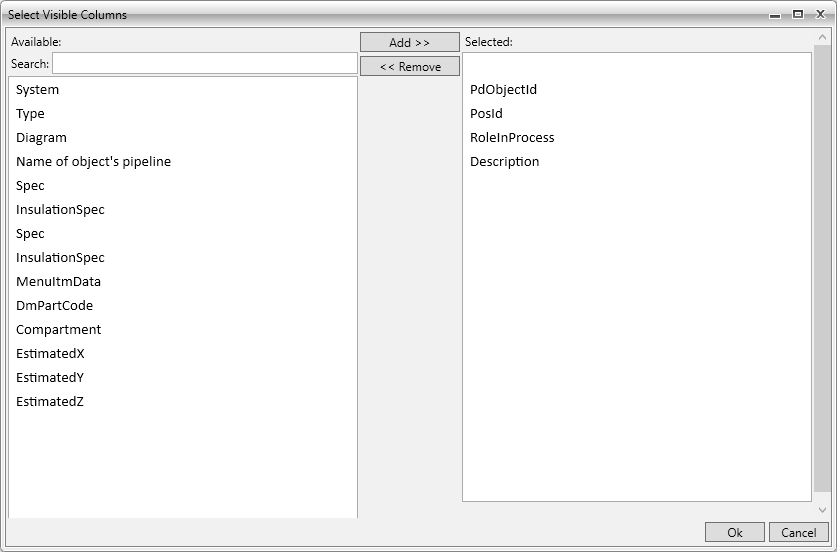The width and height of the screenshot is (837, 552).
Task: Select System in Available list
Action: [x=37, y=90]
